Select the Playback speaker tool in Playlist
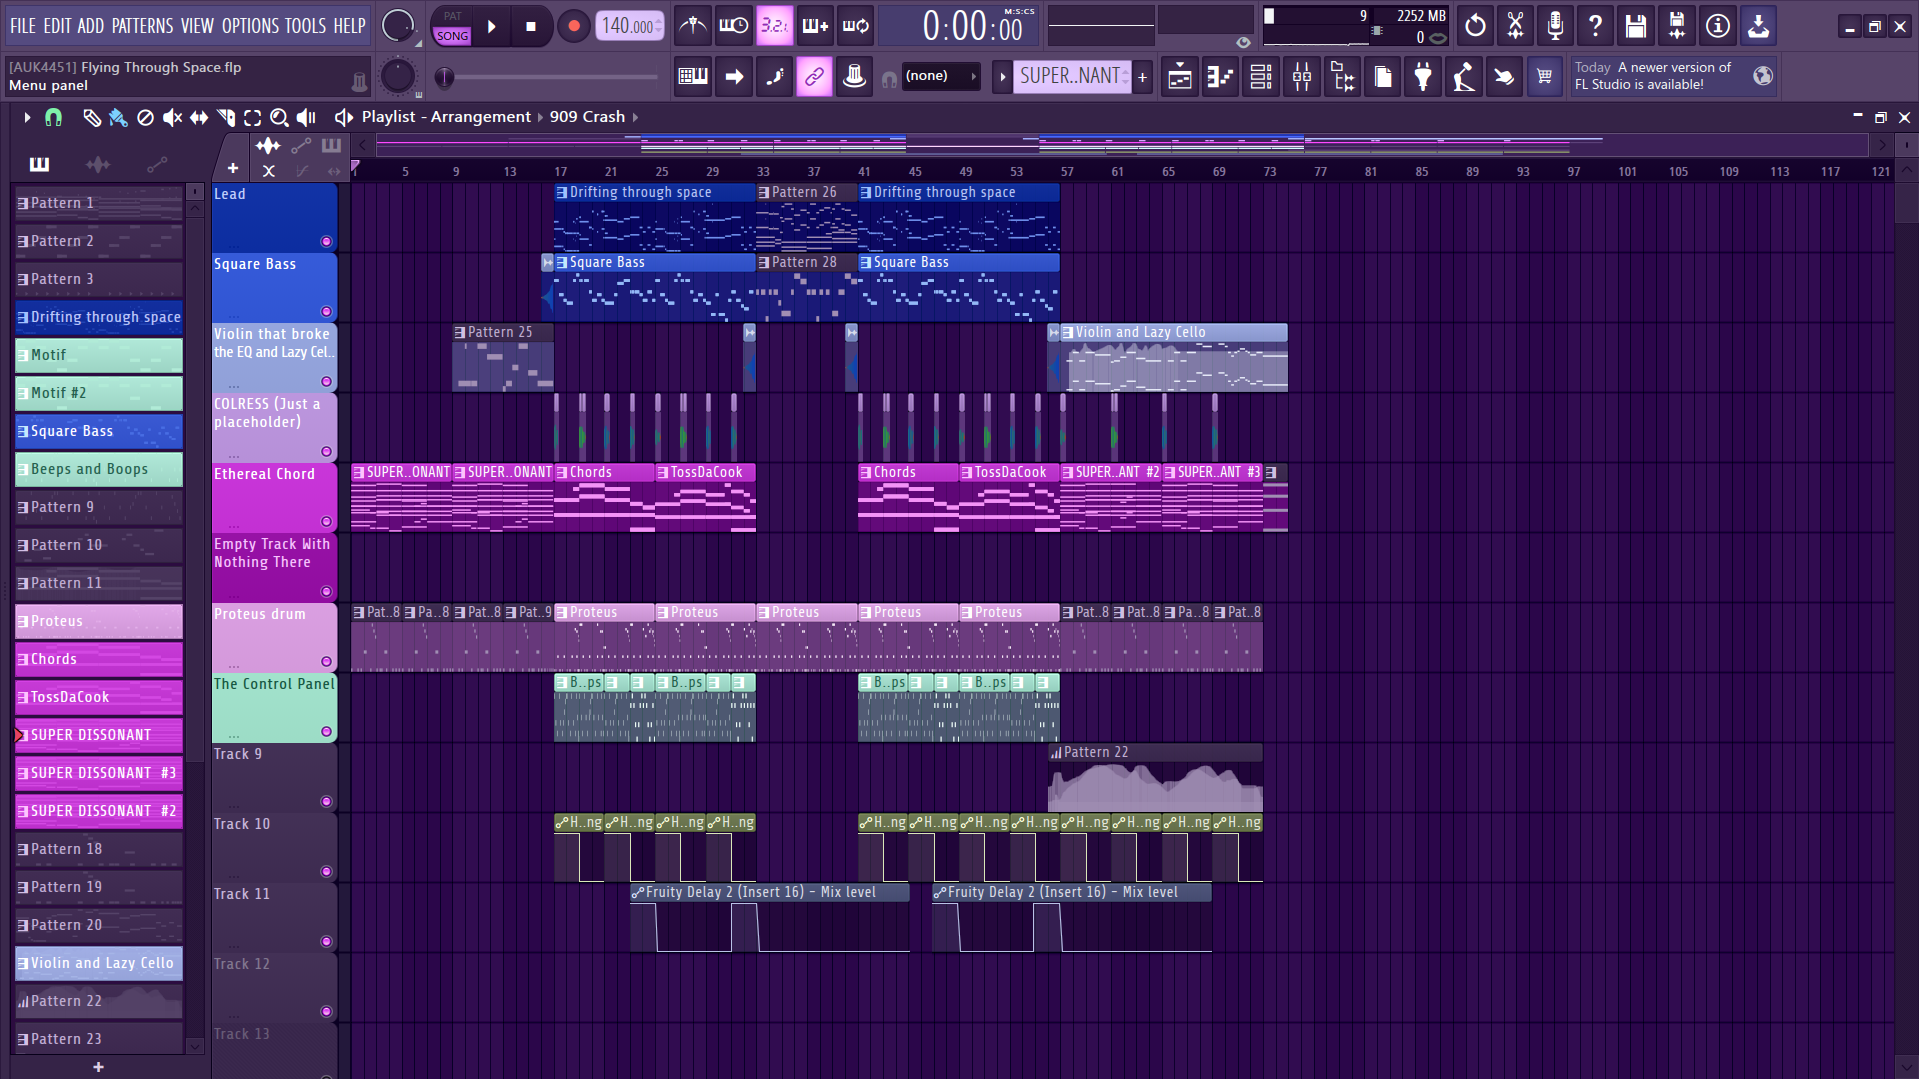Viewport: 1919px width, 1079px height. (307, 118)
